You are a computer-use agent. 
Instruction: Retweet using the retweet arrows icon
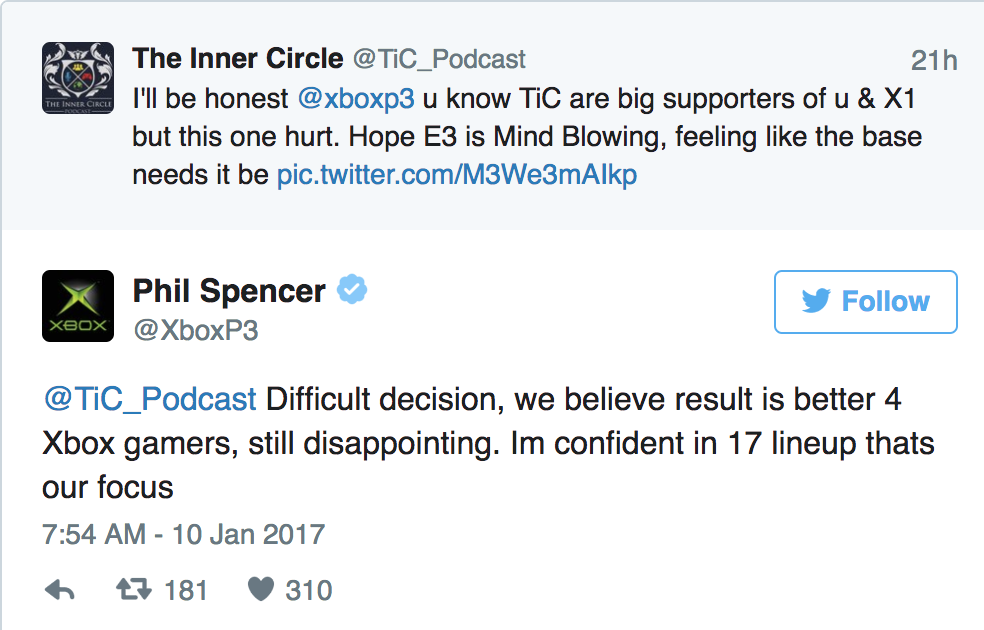(x=133, y=591)
